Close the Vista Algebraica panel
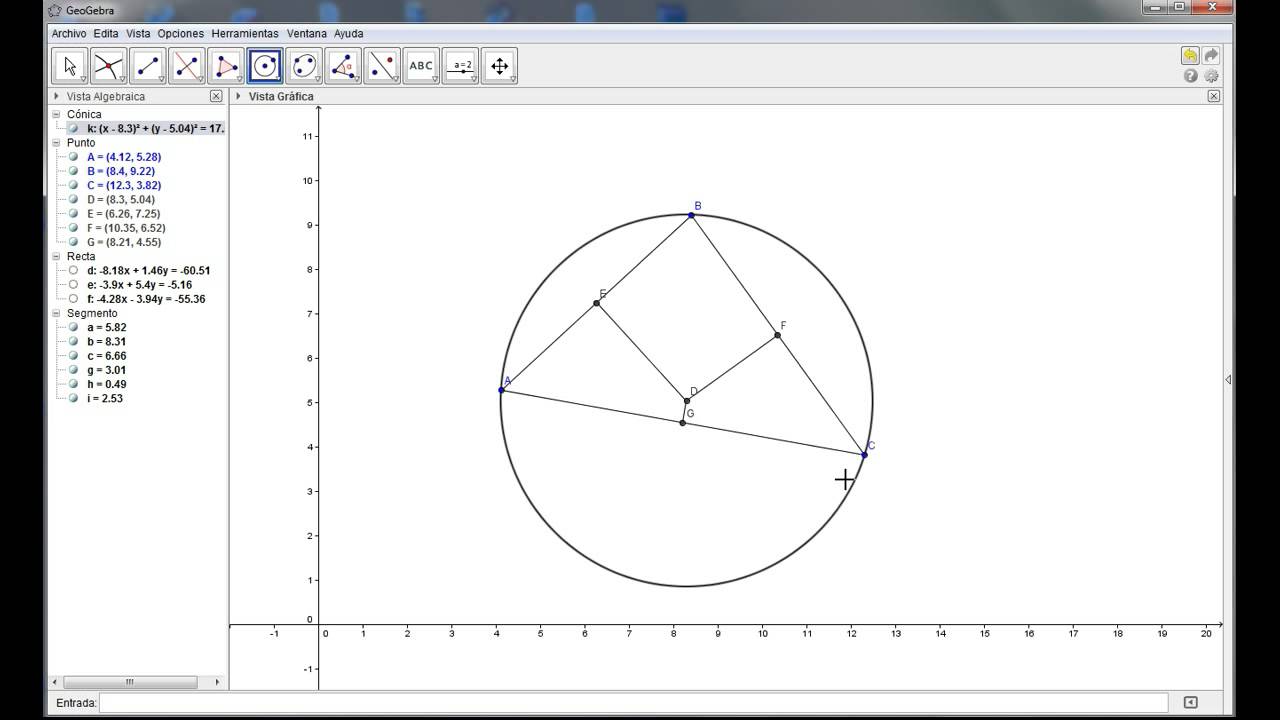 [216, 97]
